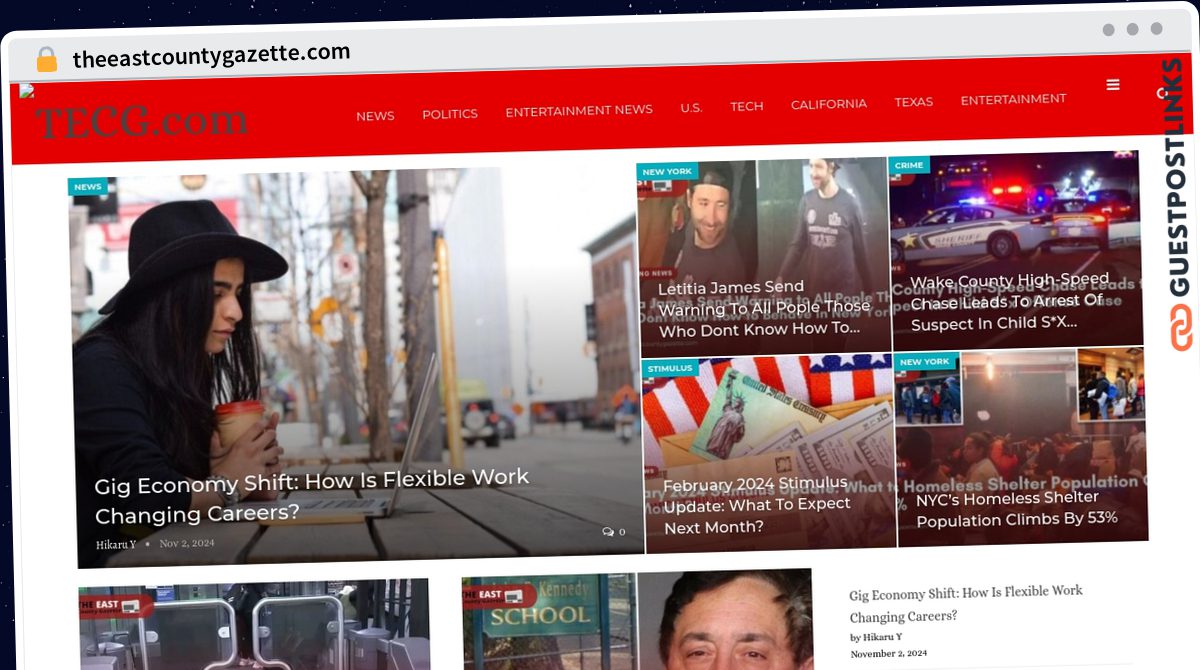Click the padlock icon in the address bar
The image size is (1200, 670).
[46, 60]
